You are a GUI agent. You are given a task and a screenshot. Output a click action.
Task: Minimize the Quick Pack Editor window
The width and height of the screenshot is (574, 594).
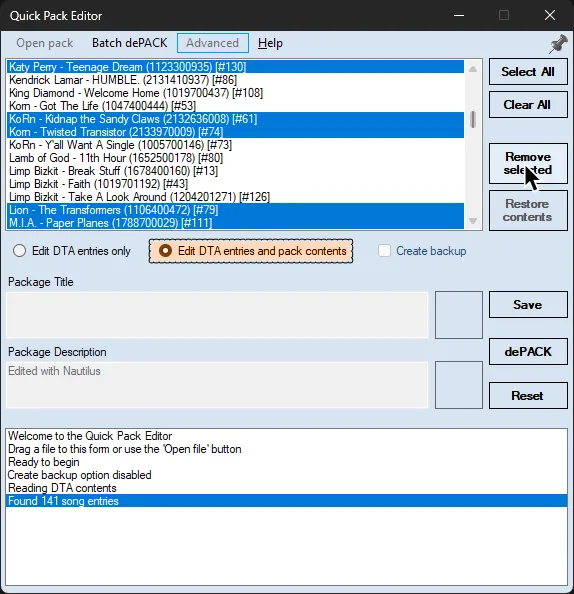pos(459,16)
